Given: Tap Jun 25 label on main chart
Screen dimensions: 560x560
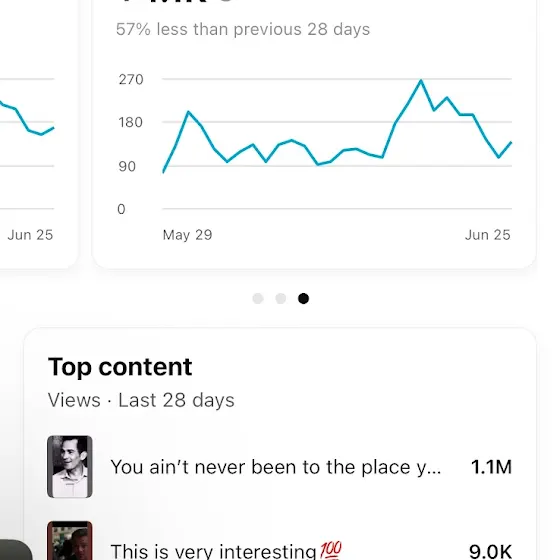Looking at the screenshot, I should click(488, 235).
